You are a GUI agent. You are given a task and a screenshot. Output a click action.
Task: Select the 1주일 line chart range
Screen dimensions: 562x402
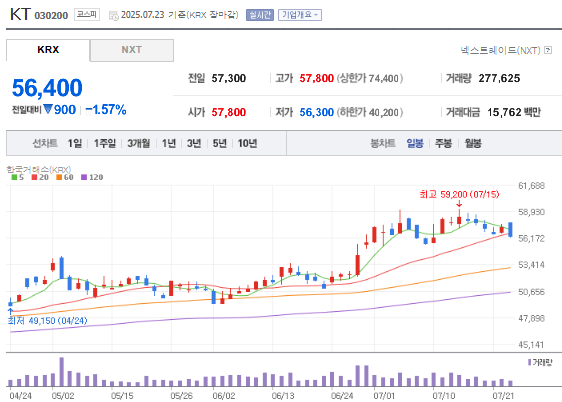click(x=105, y=143)
